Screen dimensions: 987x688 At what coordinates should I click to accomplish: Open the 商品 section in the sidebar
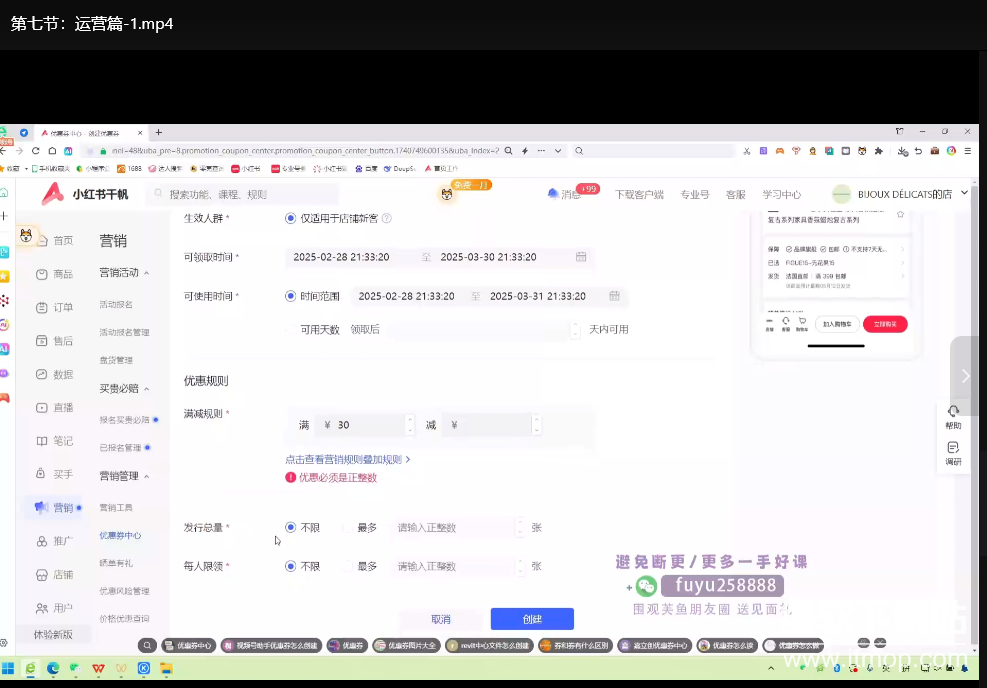55,274
